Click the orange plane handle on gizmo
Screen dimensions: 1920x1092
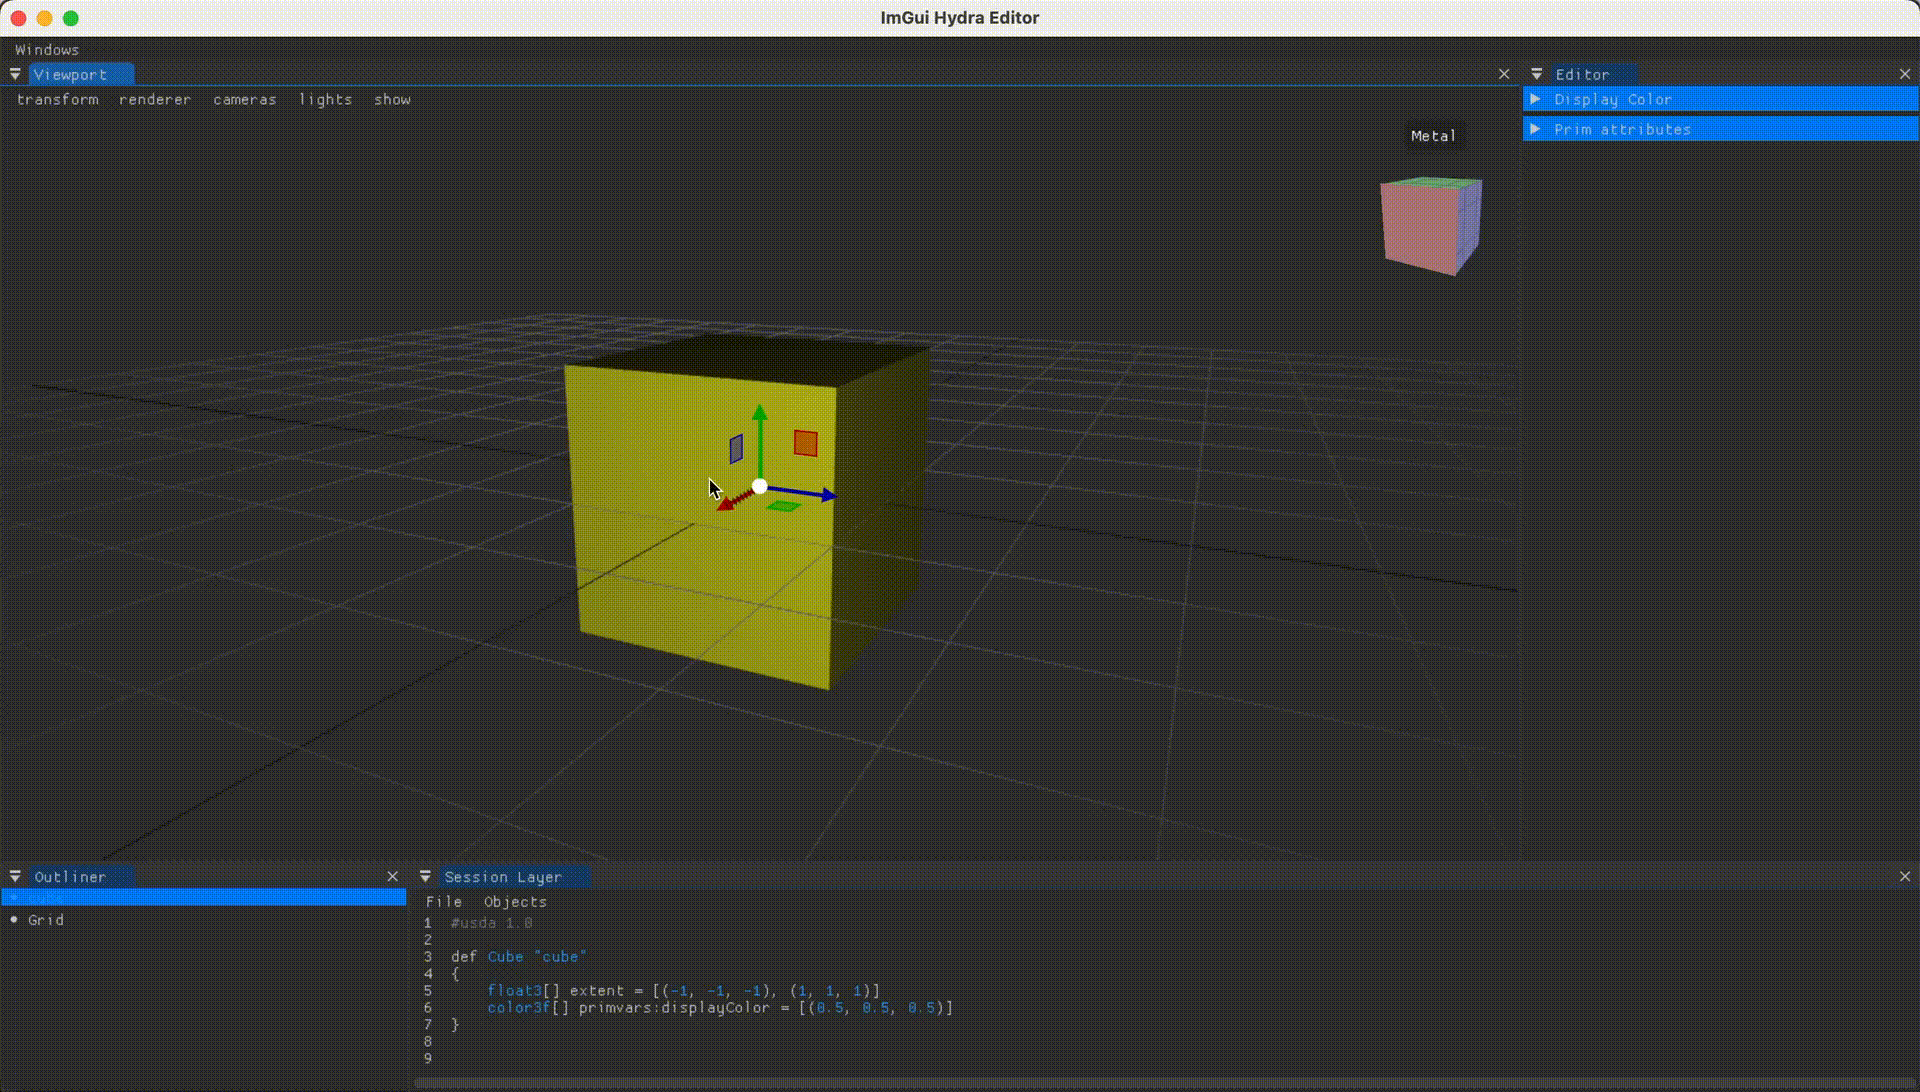(x=805, y=443)
